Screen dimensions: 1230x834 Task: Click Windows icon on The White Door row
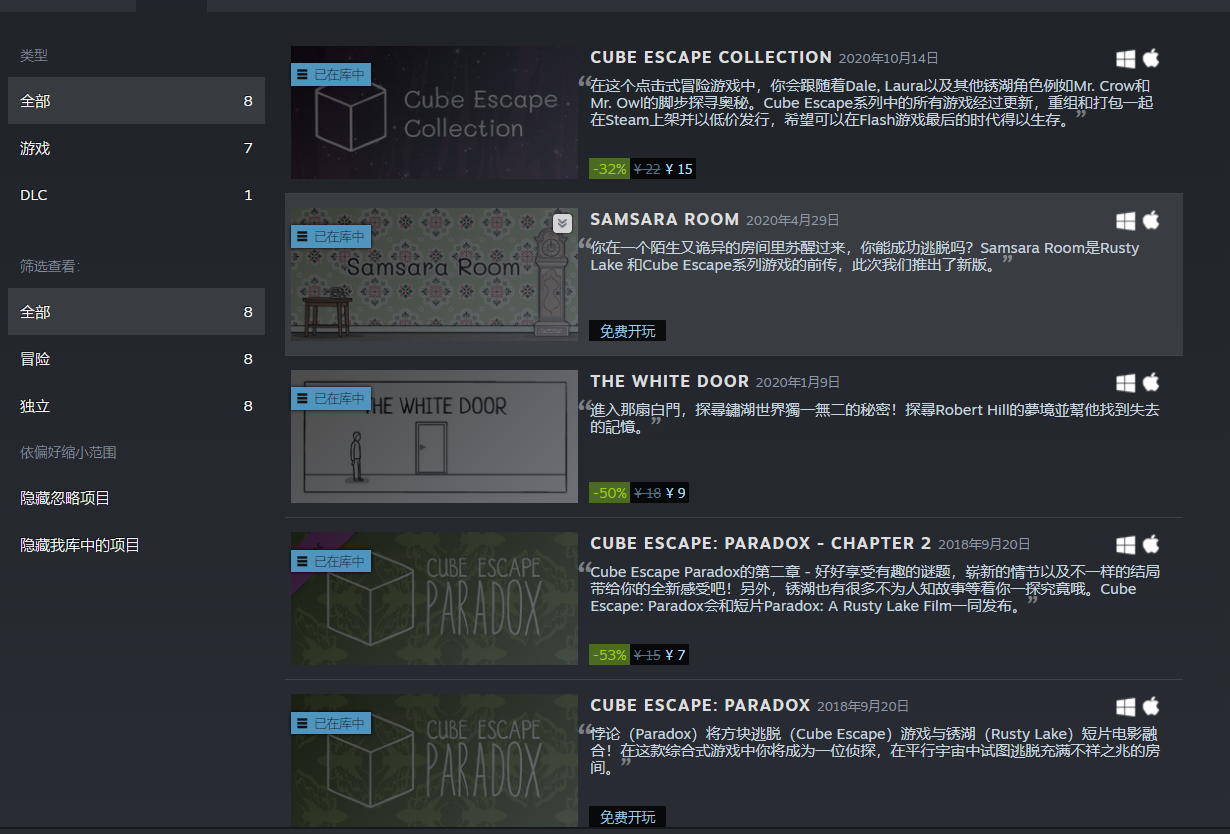click(1126, 382)
